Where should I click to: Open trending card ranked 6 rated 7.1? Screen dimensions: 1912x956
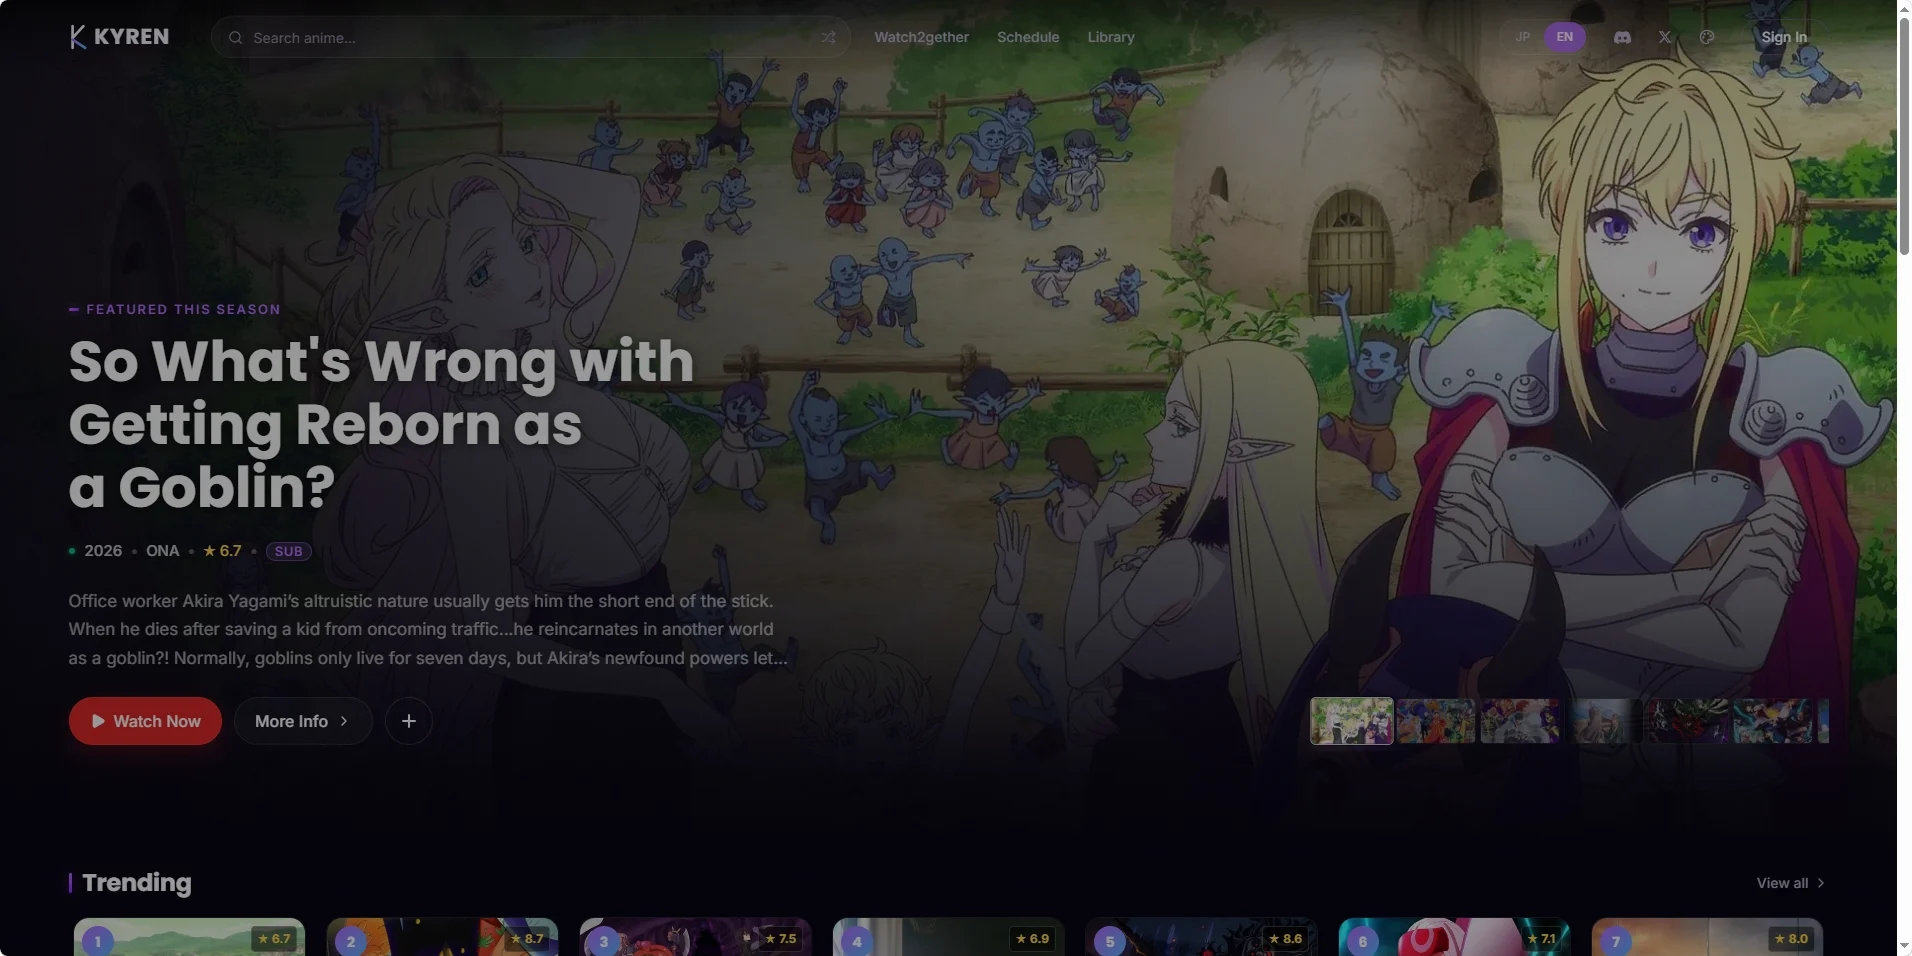1454,937
